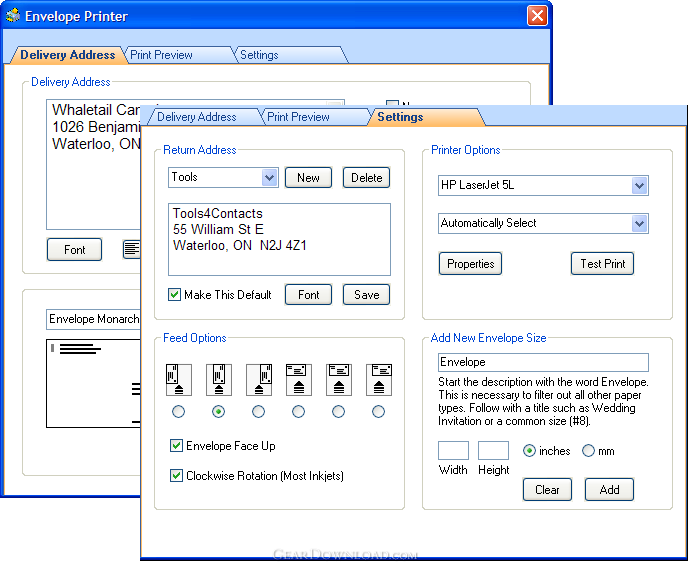
Task: Open the Automatically Select paper source dropdown
Action: 639,224
